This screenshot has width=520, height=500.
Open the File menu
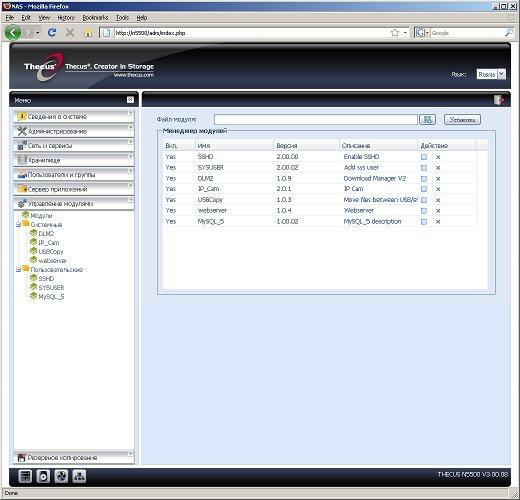[10, 18]
